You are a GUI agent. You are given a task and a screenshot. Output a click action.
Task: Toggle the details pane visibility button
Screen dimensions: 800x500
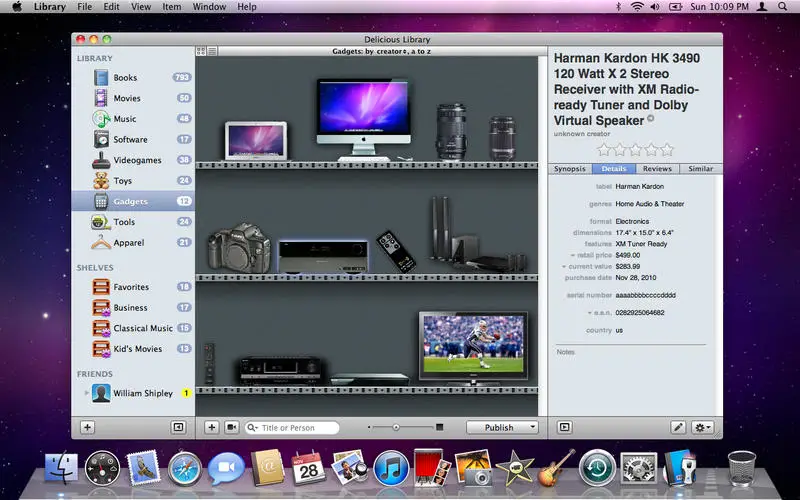click(x=564, y=428)
